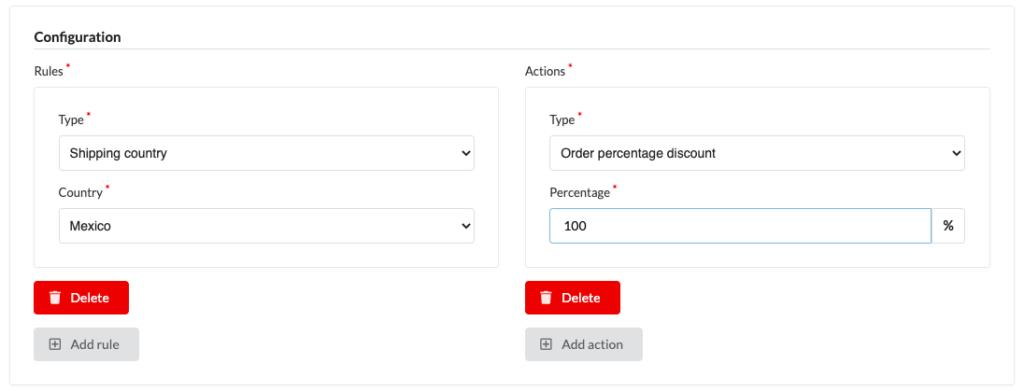Open the Rules Type dropdown showing Shipping country
1024x391 pixels.
[x=266, y=153]
